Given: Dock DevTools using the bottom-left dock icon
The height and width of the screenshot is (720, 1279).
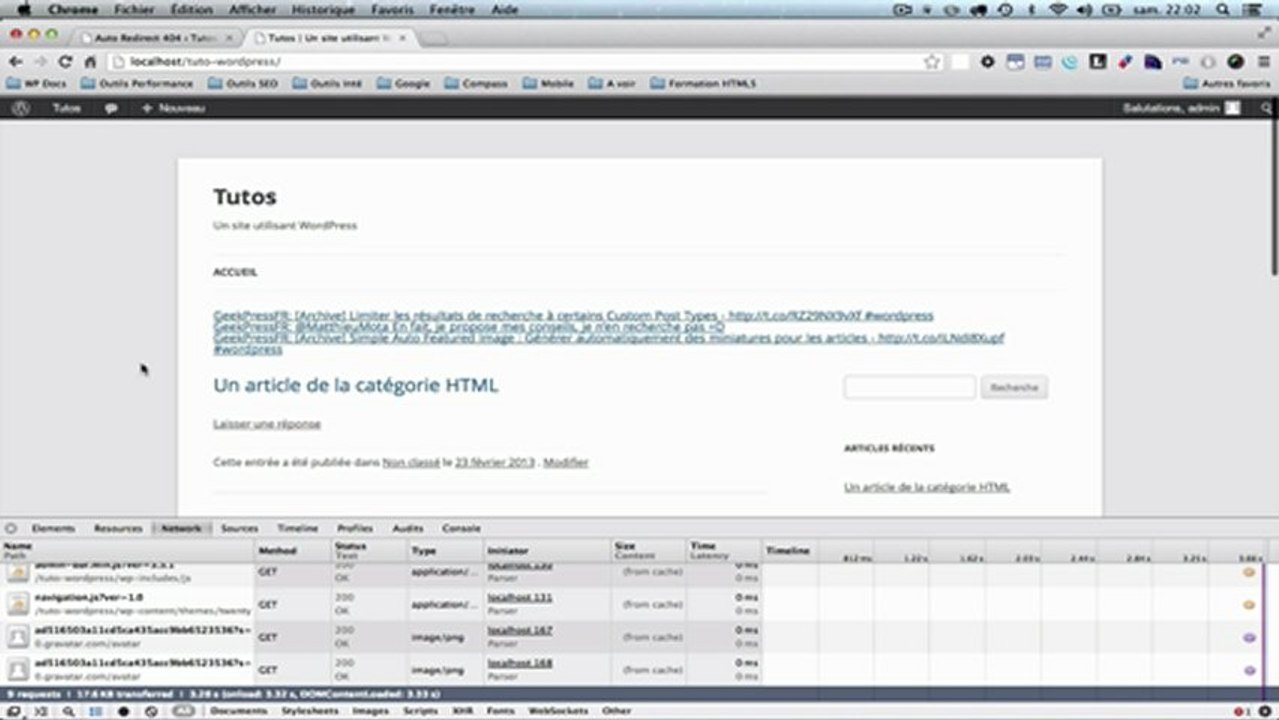Looking at the screenshot, I should [14, 711].
